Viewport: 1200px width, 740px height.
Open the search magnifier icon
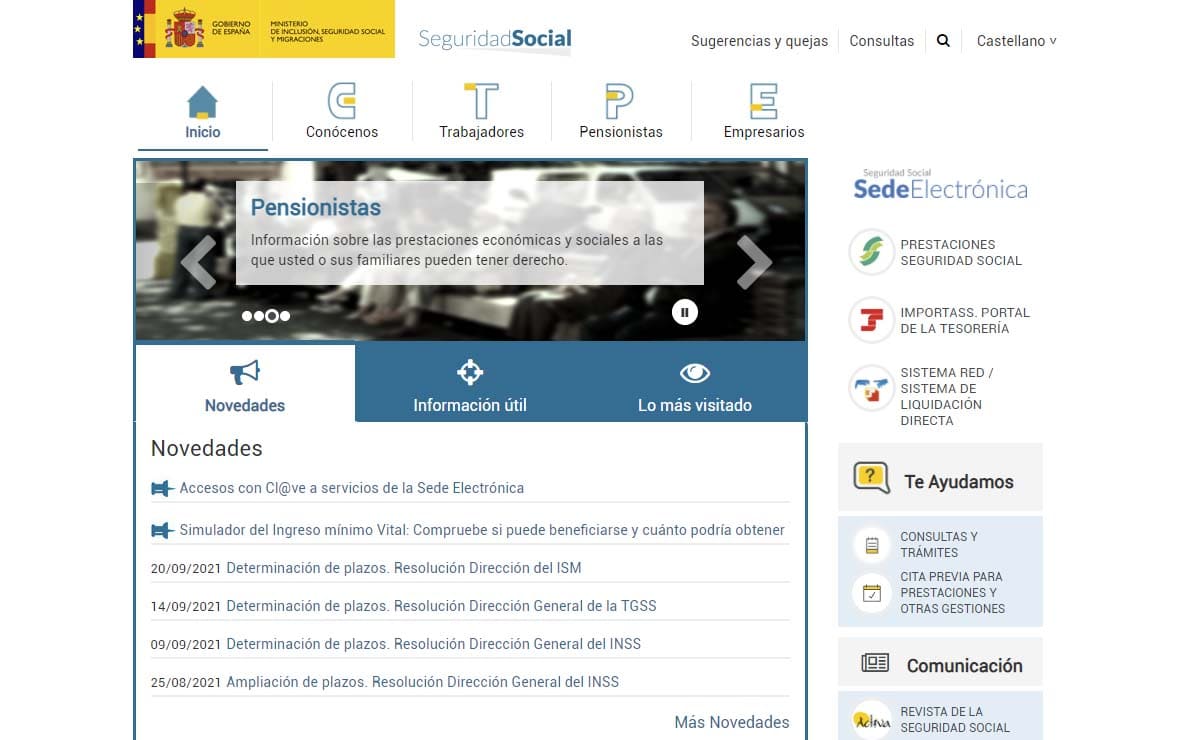pyautogui.click(x=942, y=40)
